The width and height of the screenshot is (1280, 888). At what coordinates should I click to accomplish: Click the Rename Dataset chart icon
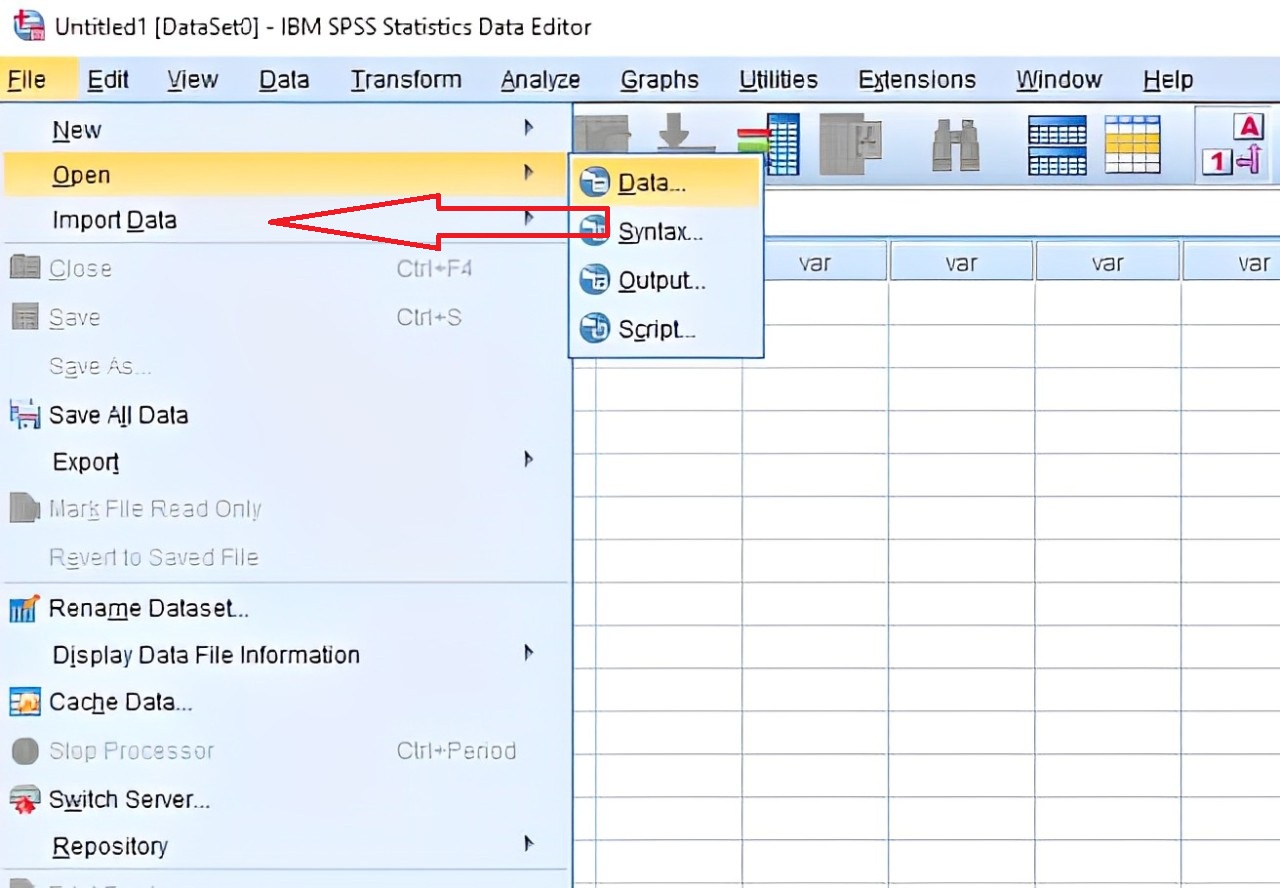23,608
